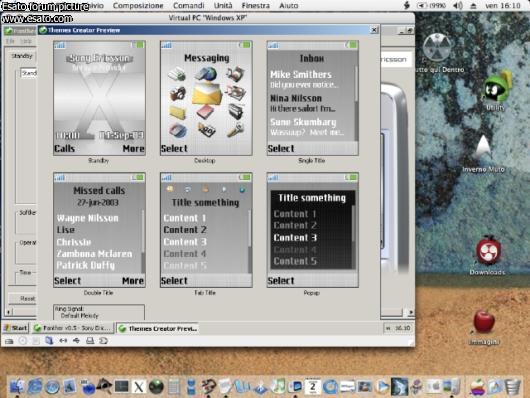
Task: Close the Themes Creator Preview window
Action: 374,30
